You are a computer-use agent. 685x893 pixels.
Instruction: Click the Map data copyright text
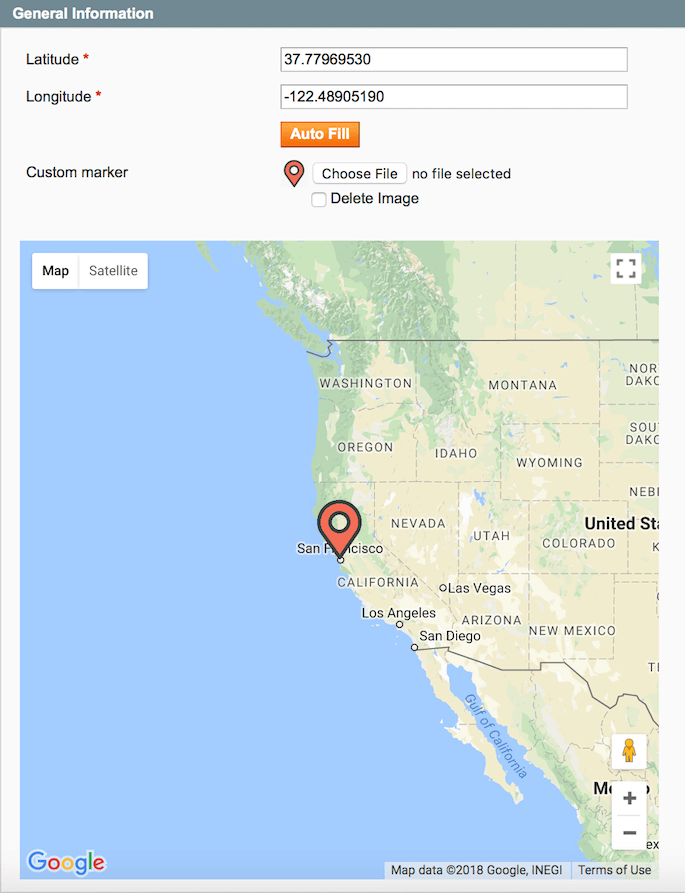478,870
